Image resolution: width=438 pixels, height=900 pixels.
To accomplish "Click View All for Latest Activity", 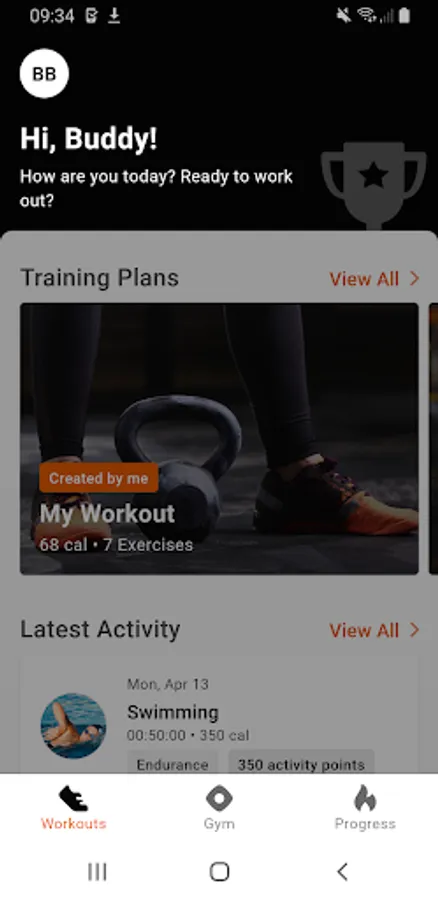I will click(x=364, y=630).
